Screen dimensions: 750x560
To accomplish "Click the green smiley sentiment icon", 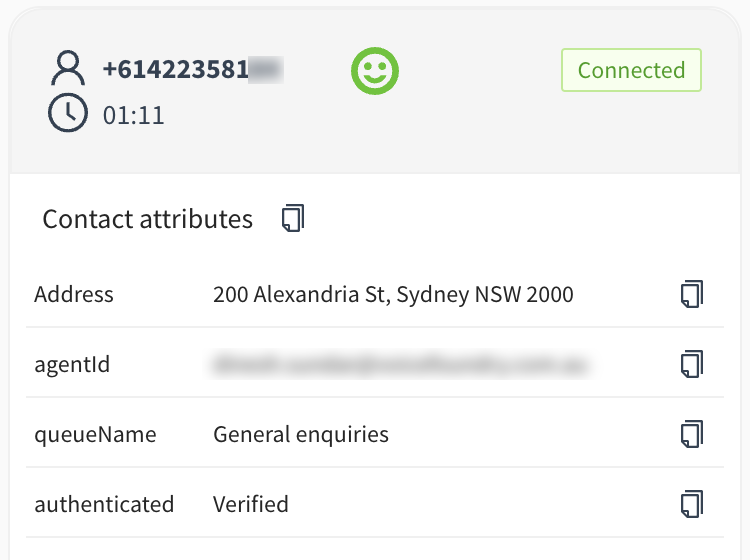I will (x=375, y=71).
